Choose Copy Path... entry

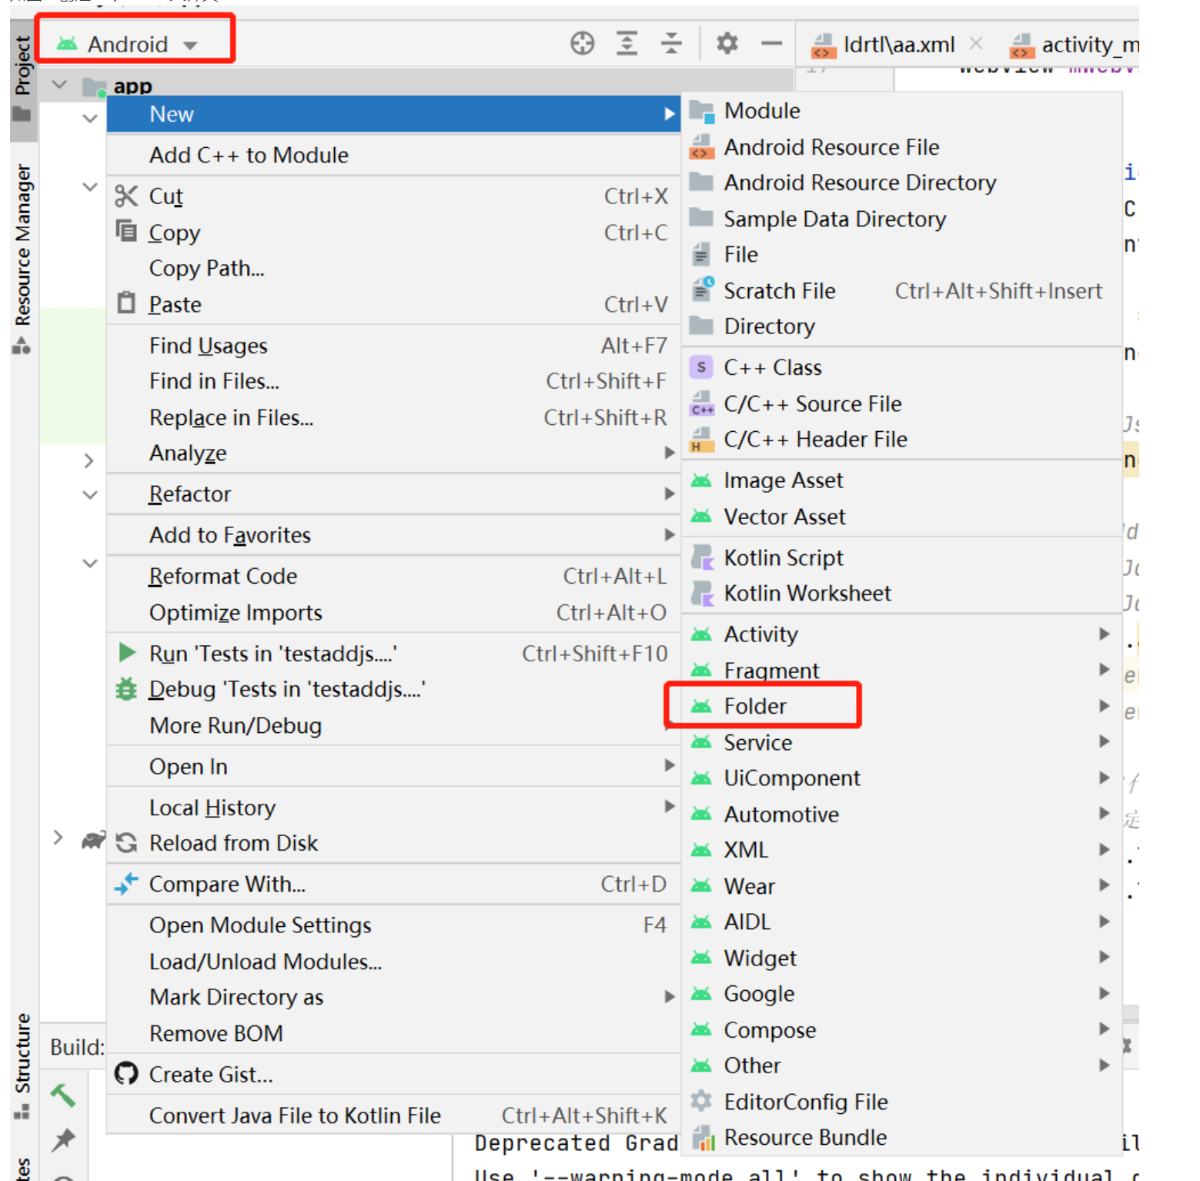pos(394,268)
